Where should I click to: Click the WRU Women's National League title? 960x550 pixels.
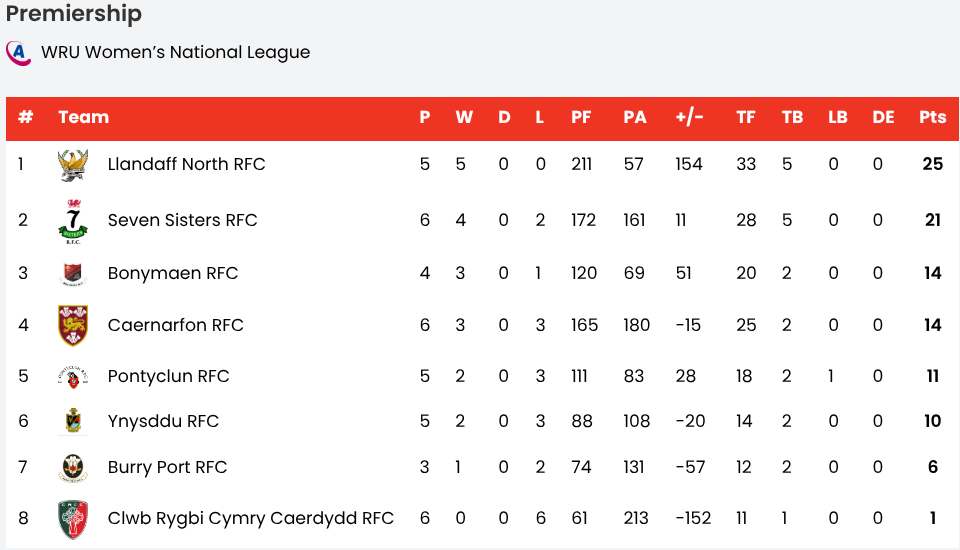point(175,52)
